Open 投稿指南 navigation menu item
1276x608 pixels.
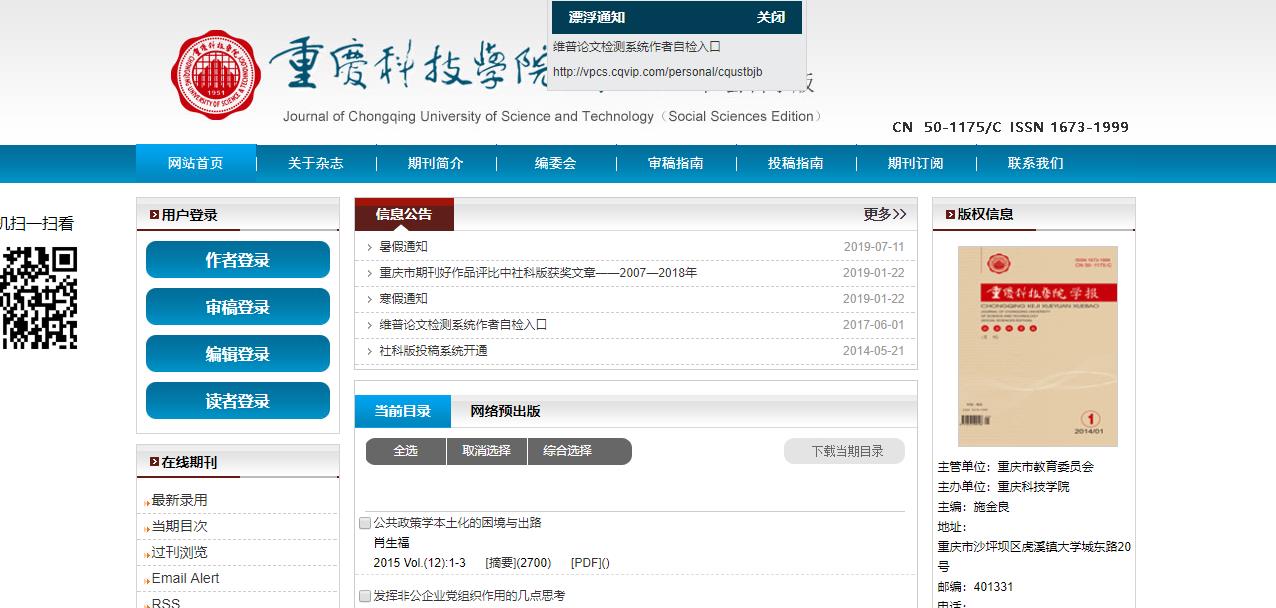[795, 163]
